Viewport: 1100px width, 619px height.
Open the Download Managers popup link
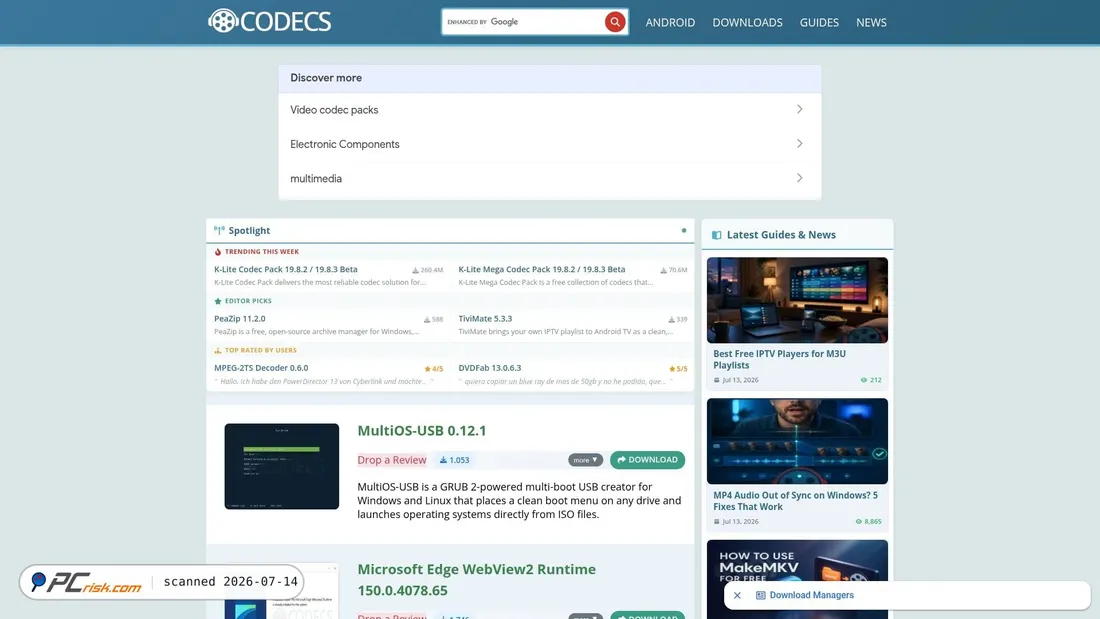tap(812, 595)
